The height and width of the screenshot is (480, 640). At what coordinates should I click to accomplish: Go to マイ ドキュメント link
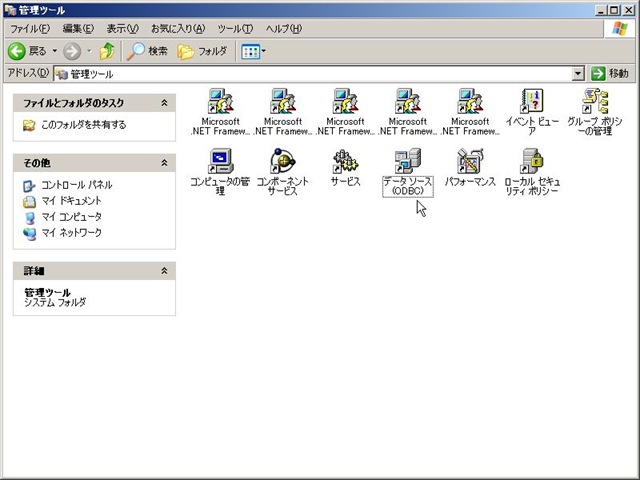pyautogui.click(x=71, y=201)
